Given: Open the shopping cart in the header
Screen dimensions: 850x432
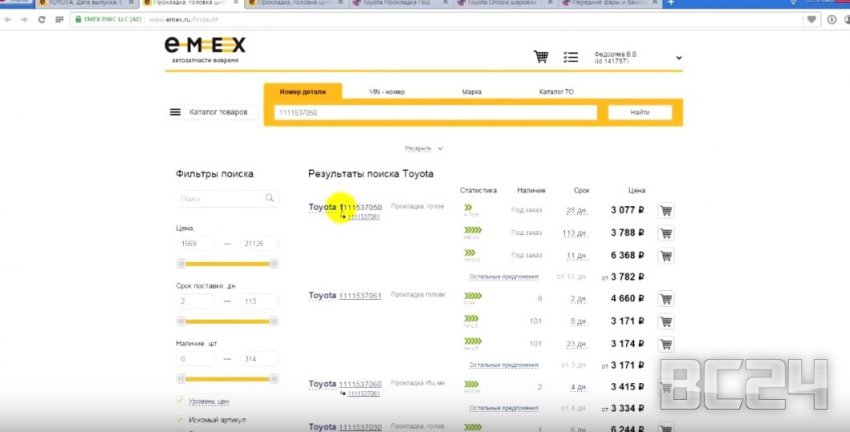Looking at the screenshot, I should pyautogui.click(x=541, y=57).
